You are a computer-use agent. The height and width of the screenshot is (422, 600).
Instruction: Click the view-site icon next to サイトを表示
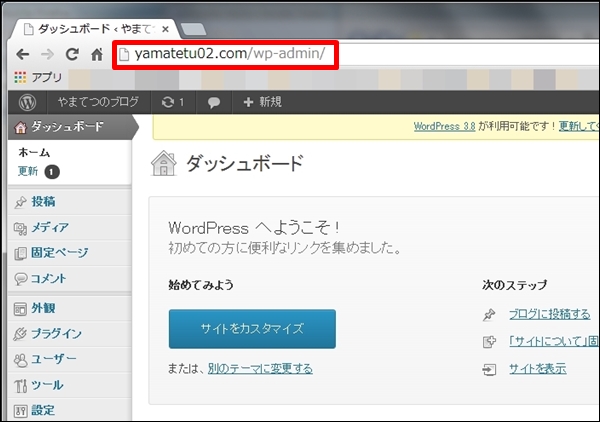click(x=489, y=369)
